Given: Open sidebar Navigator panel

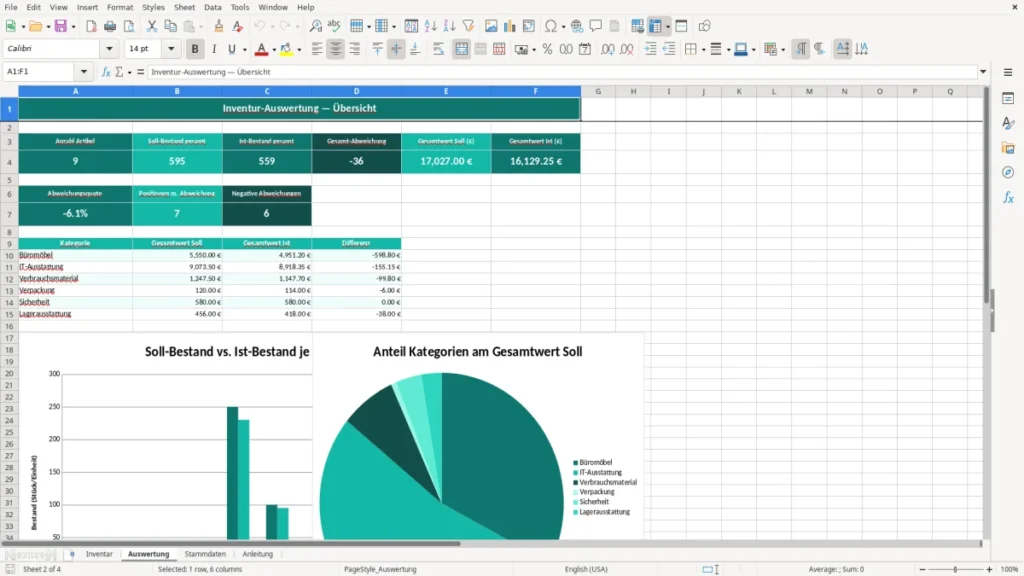Looking at the screenshot, I should pyautogui.click(x=1008, y=172).
